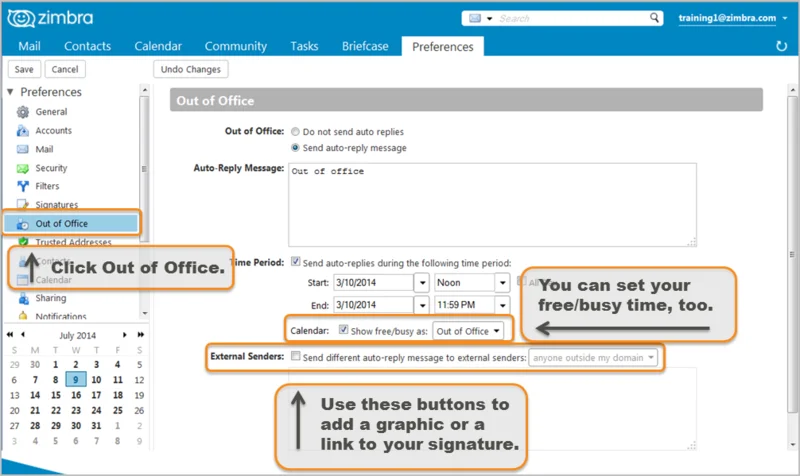The height and width of the screenshot is (476, 800).
Task: Select Do not send auto replies
Action: pyautogui.click(x=295, y=132)
